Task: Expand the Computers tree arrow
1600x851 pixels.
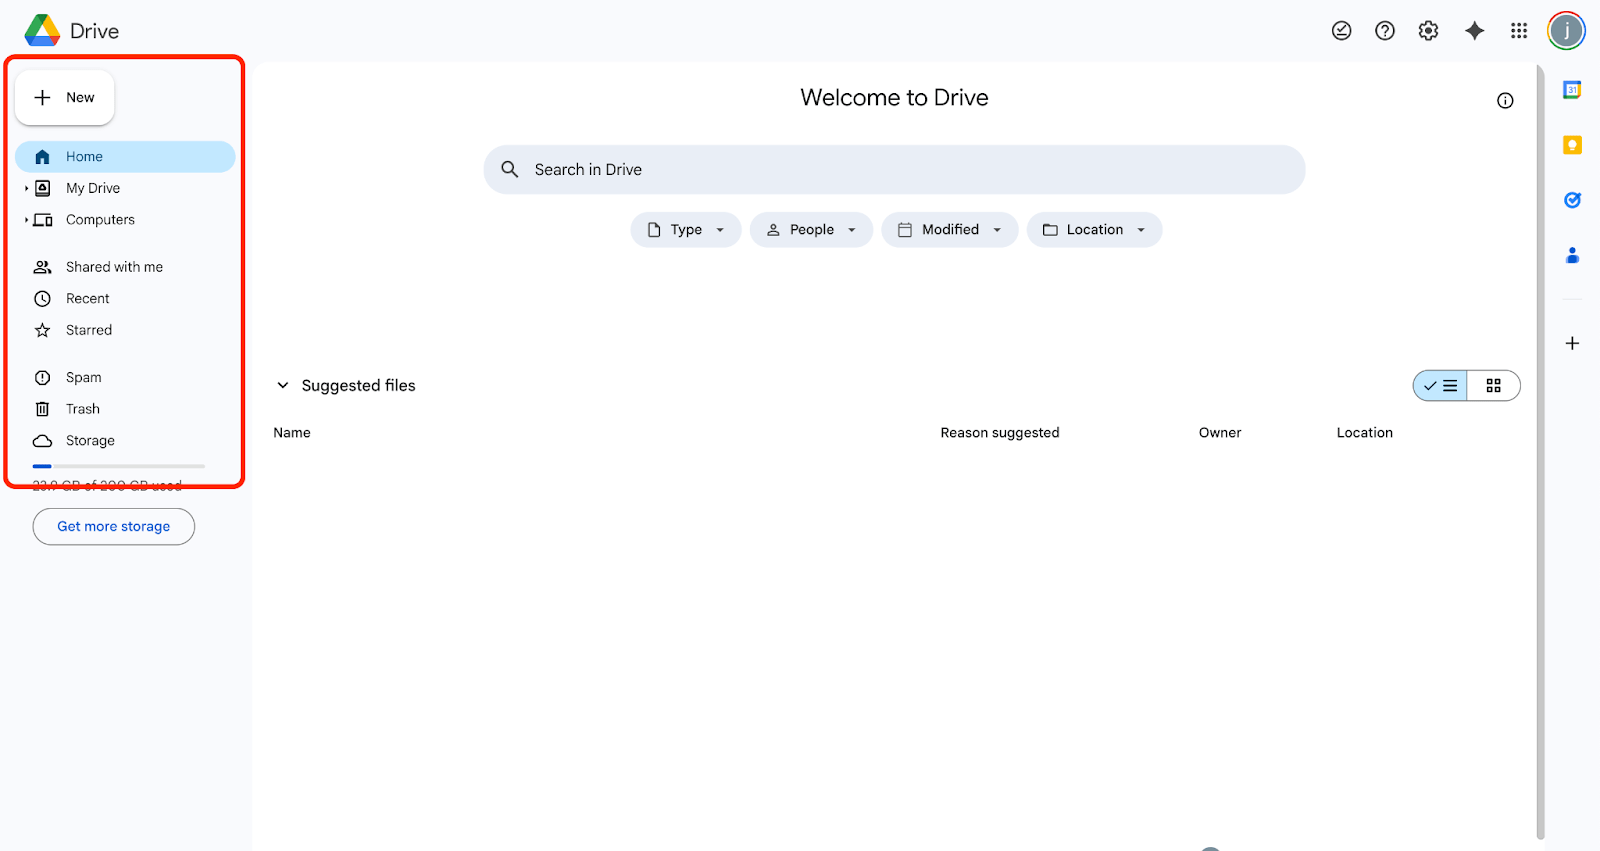Action: pos(26,220)
